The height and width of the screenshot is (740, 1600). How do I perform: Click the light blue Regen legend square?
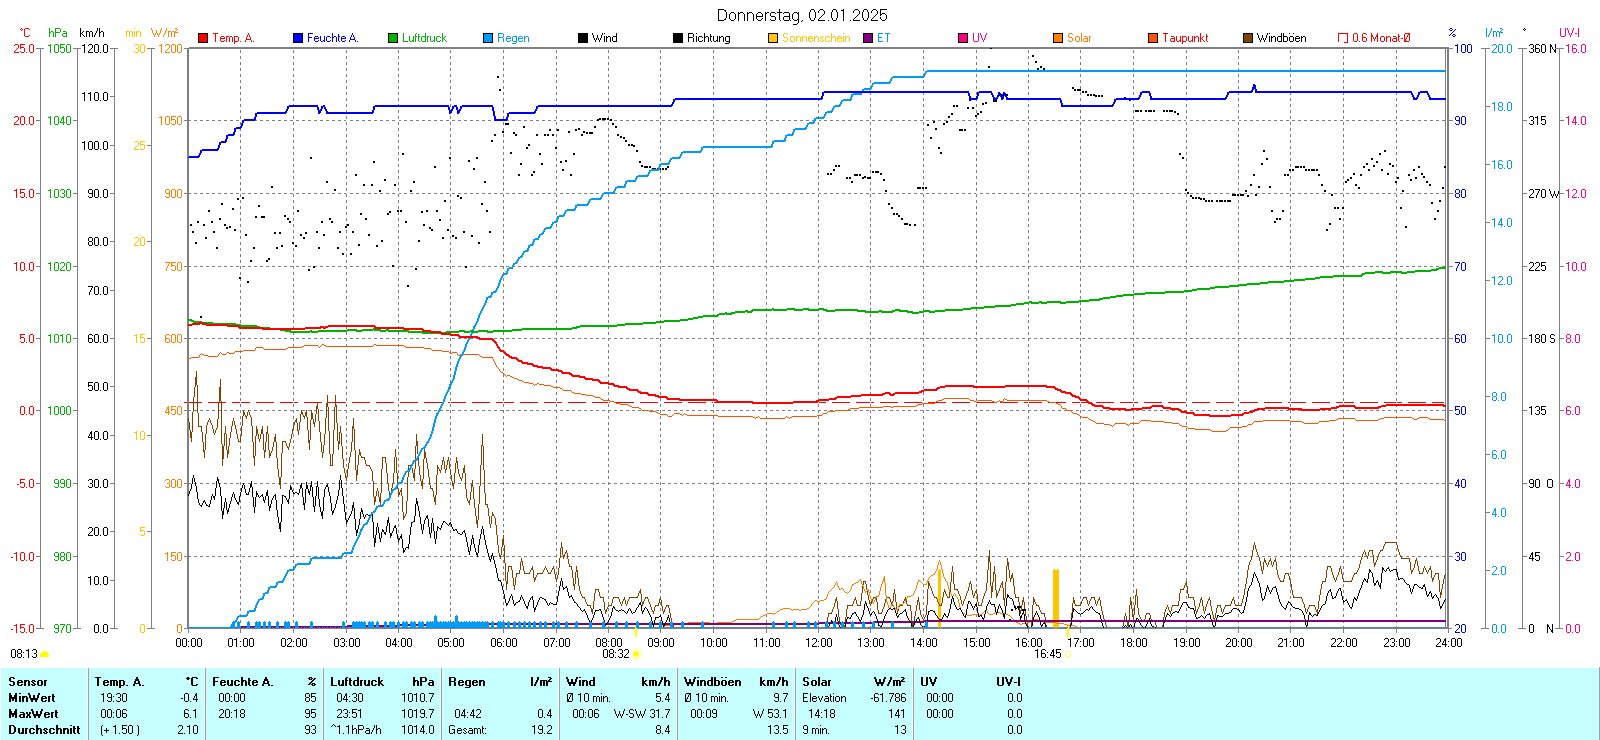click(488, 38)
